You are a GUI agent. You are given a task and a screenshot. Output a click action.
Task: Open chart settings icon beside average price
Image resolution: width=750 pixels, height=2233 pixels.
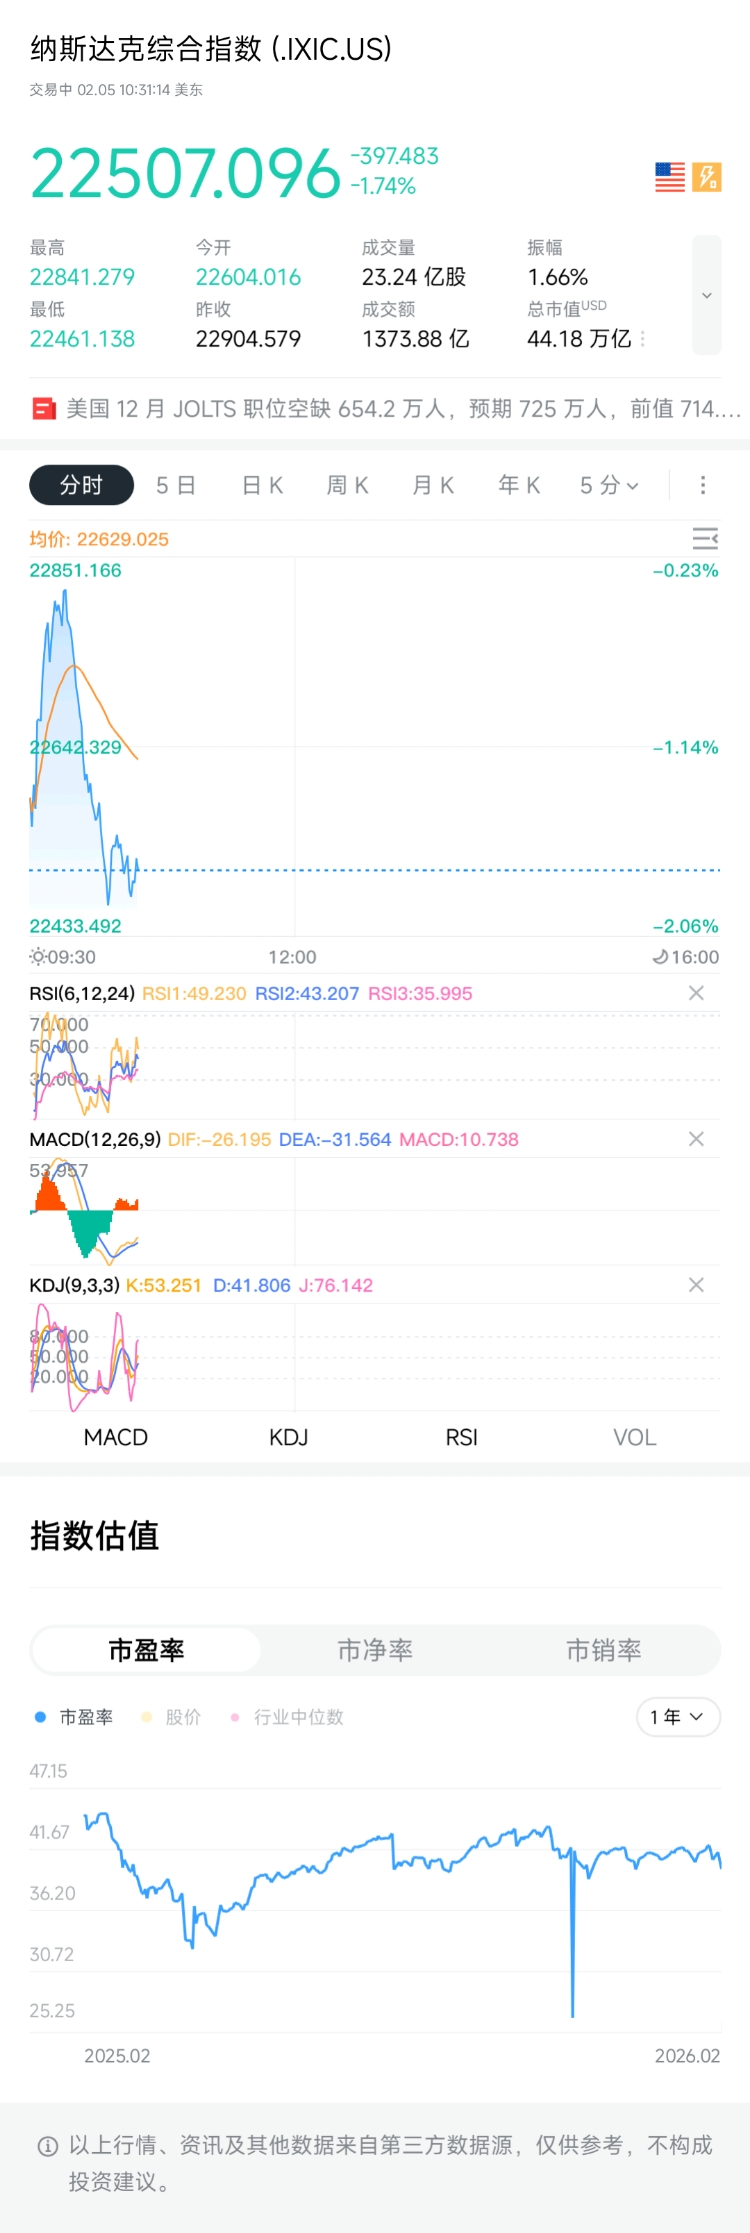coord(705,539)
